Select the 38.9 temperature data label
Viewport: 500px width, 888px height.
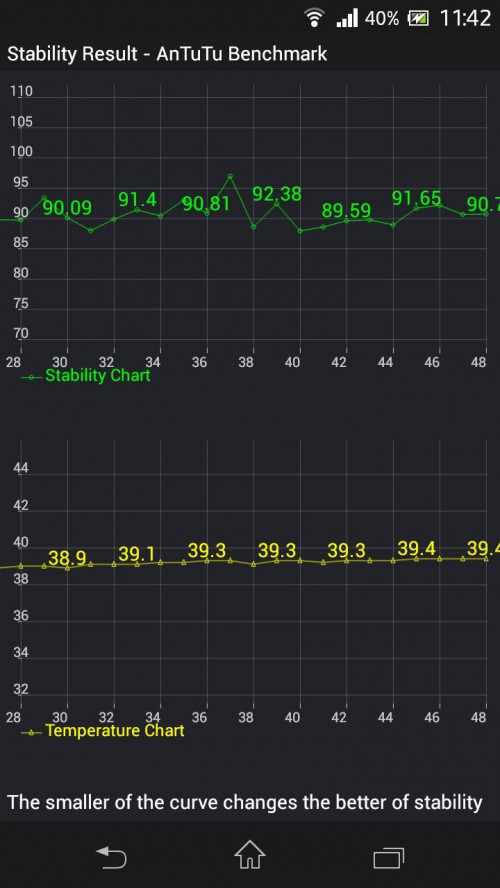coord(67,559)
